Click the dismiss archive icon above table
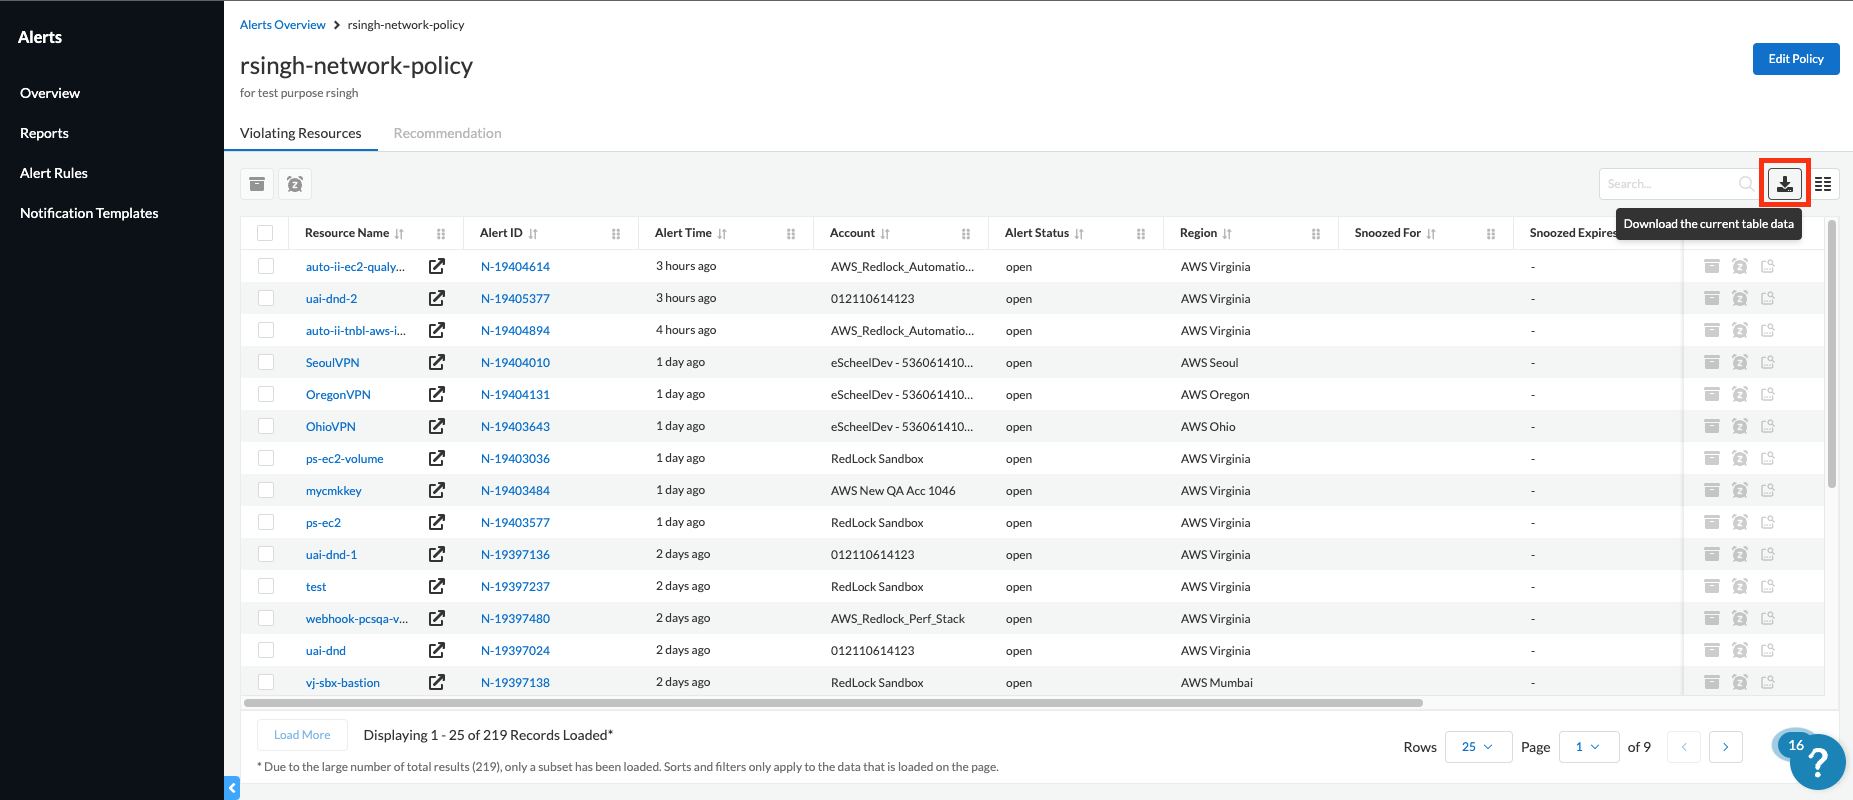The image size is (1853, 800). [x=257, y=184]
